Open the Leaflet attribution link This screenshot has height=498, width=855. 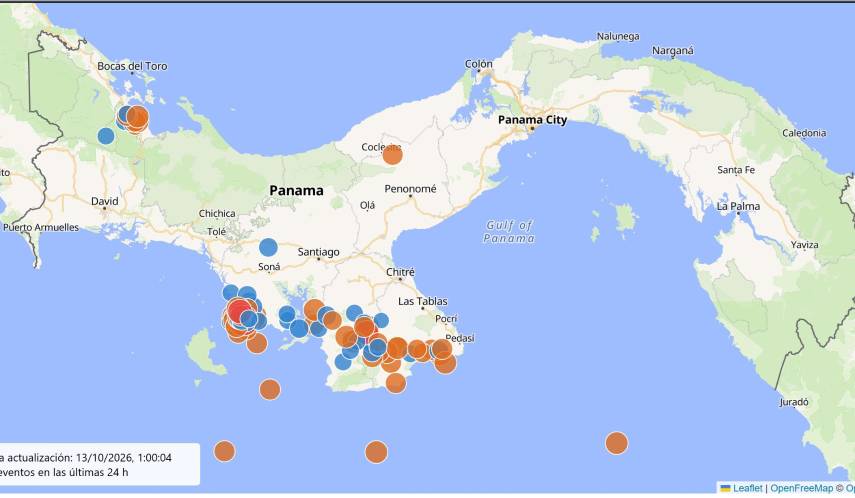(x=747, y=488)
